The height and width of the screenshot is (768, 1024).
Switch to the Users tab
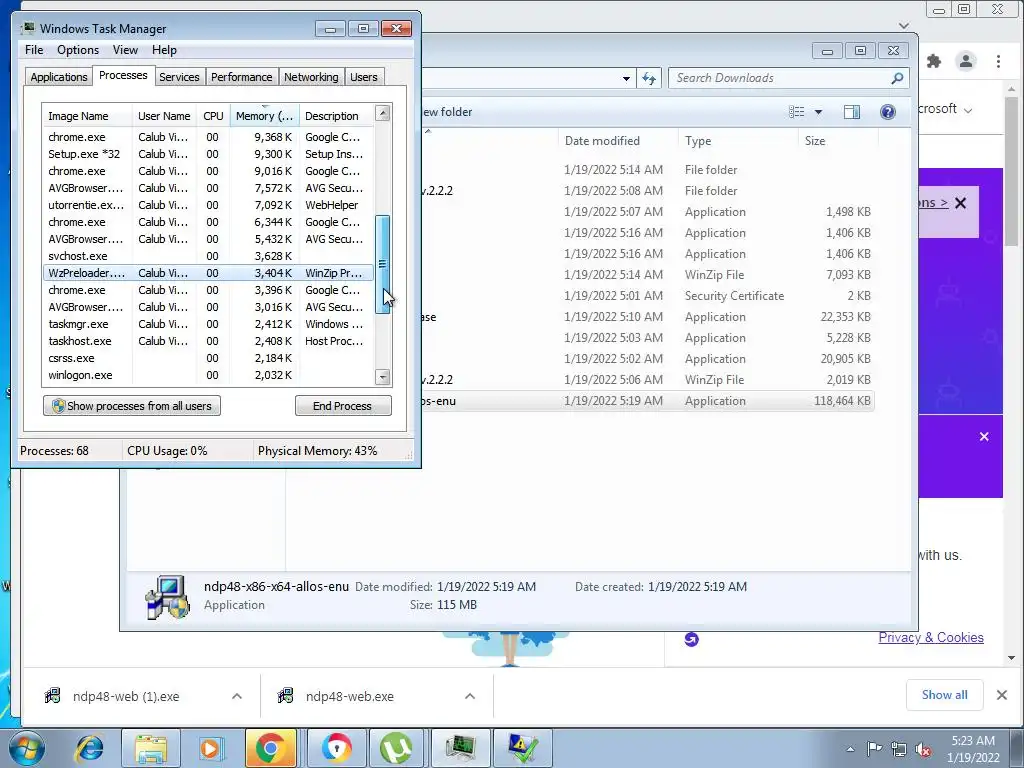(364, 77)
